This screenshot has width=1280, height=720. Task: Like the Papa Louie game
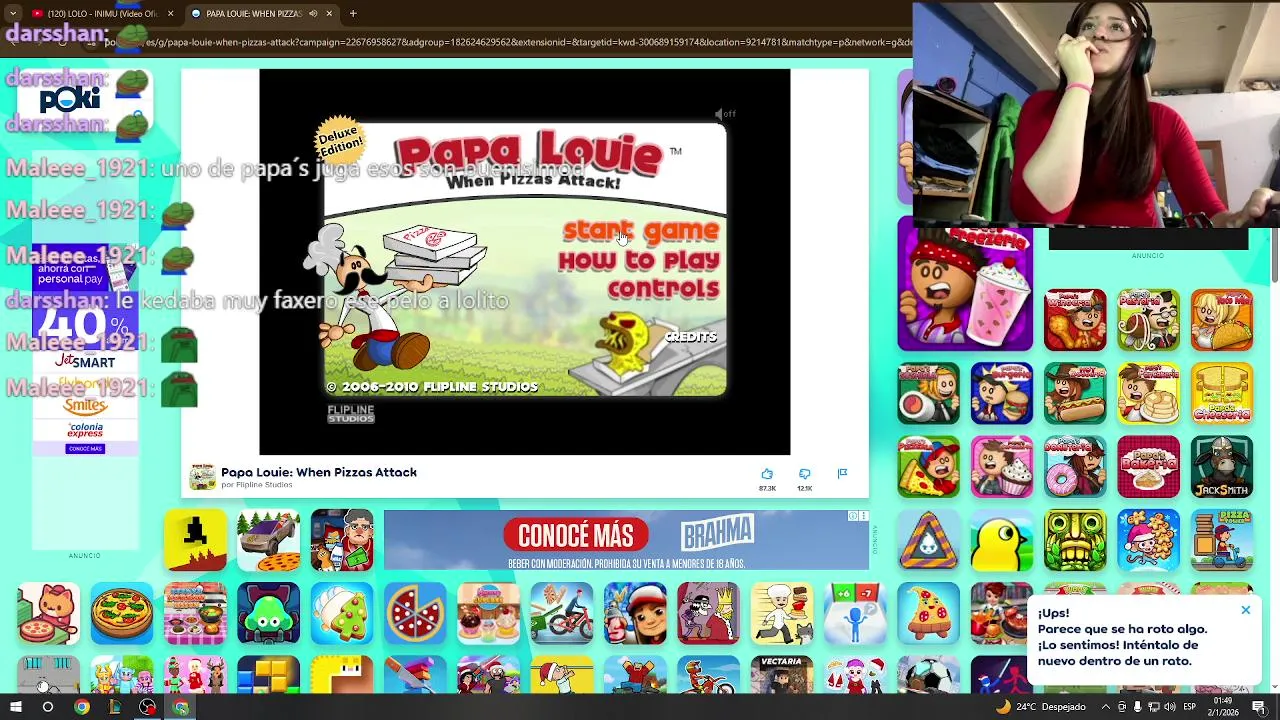coord(767,474)
